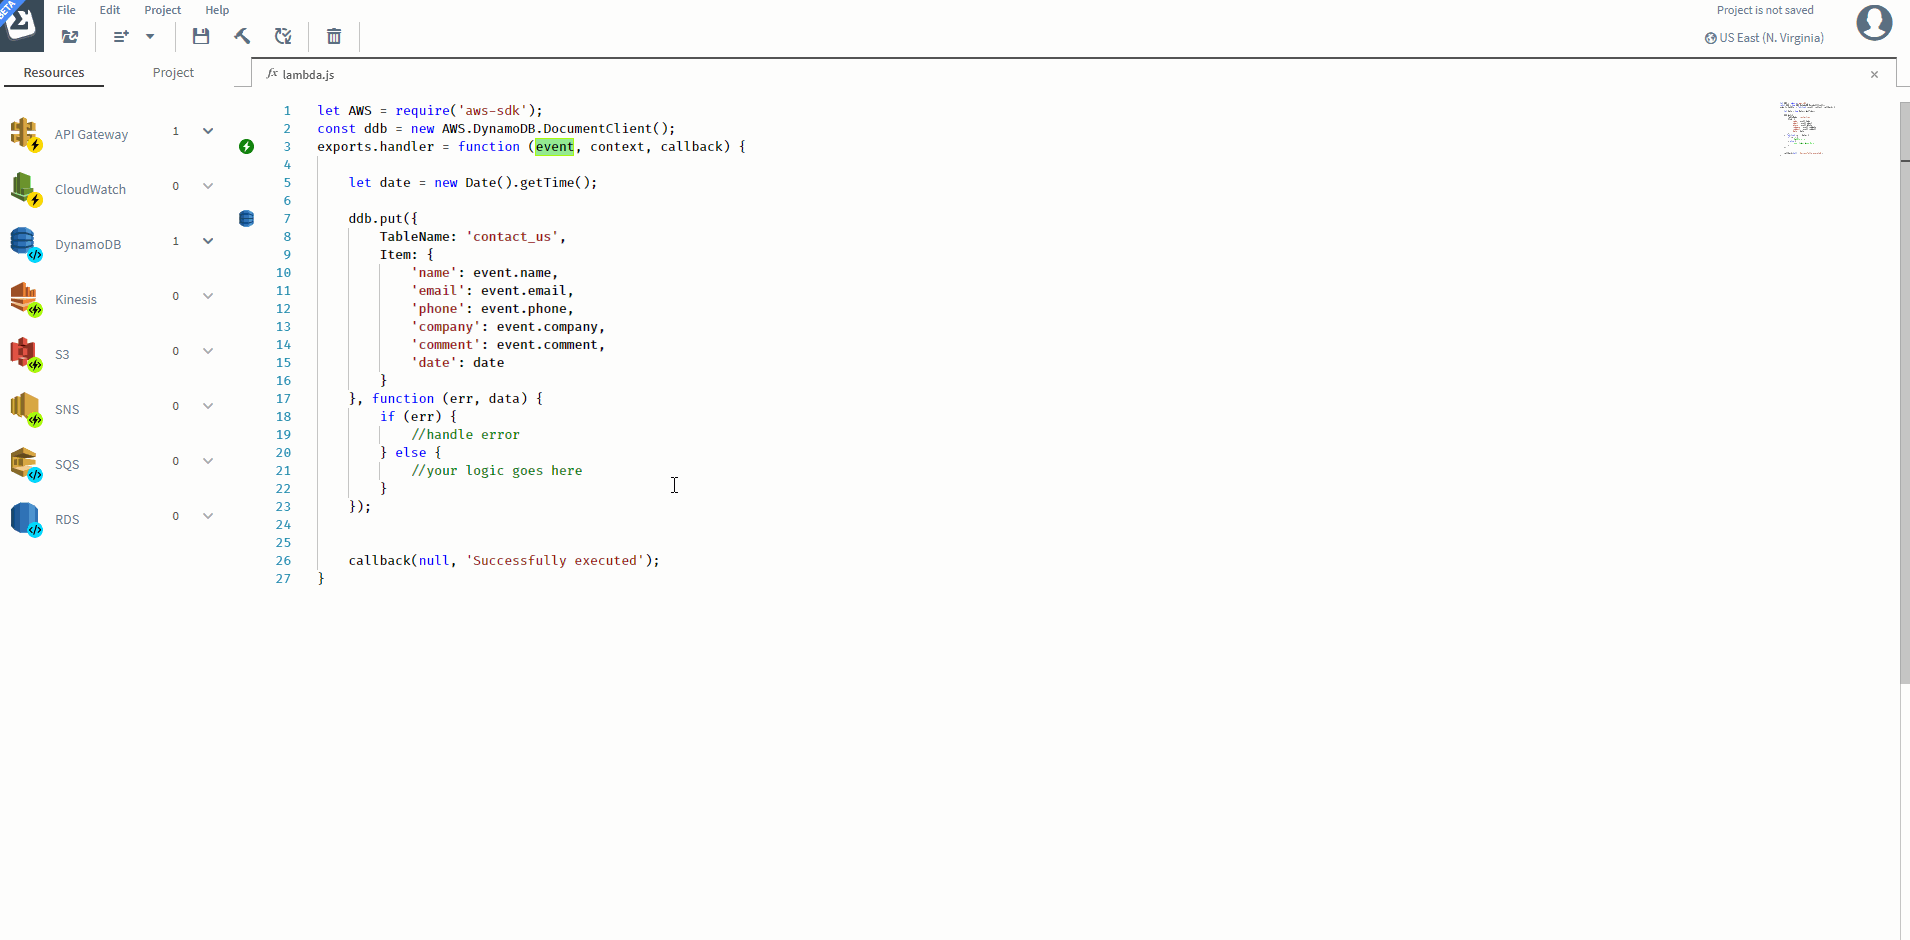The height and width of the screenshot is (940, 1910).
Task: Expand the DynamoDB resource chevron
Action: pos(208,241)
